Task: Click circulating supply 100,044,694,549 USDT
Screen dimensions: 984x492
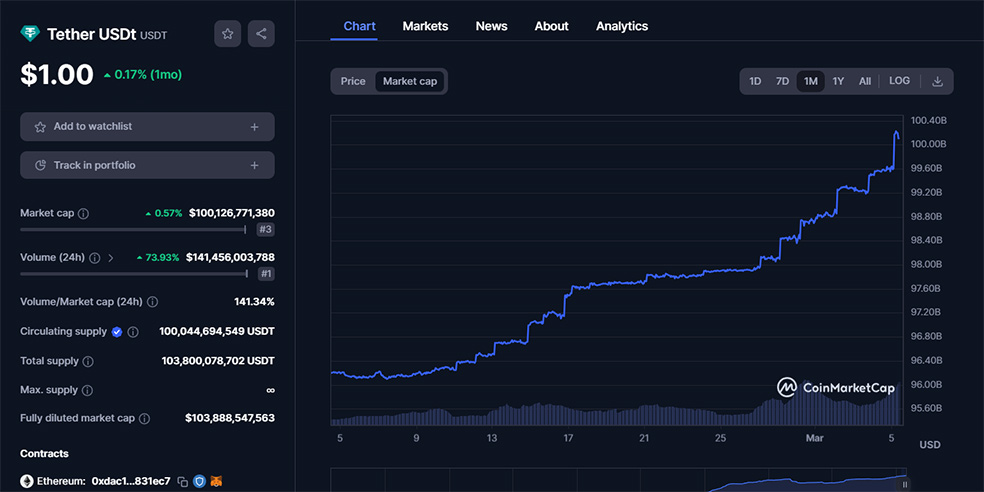Action: point(217,332)
